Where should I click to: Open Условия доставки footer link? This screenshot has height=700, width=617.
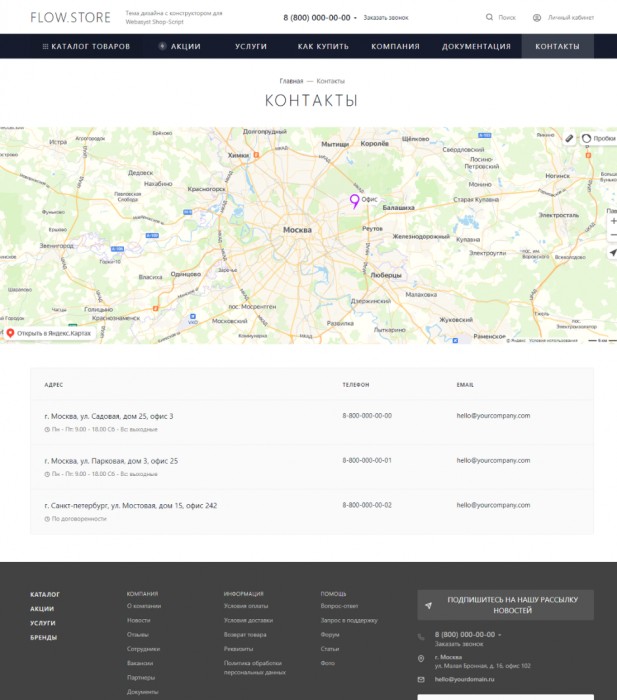point(248,620)
